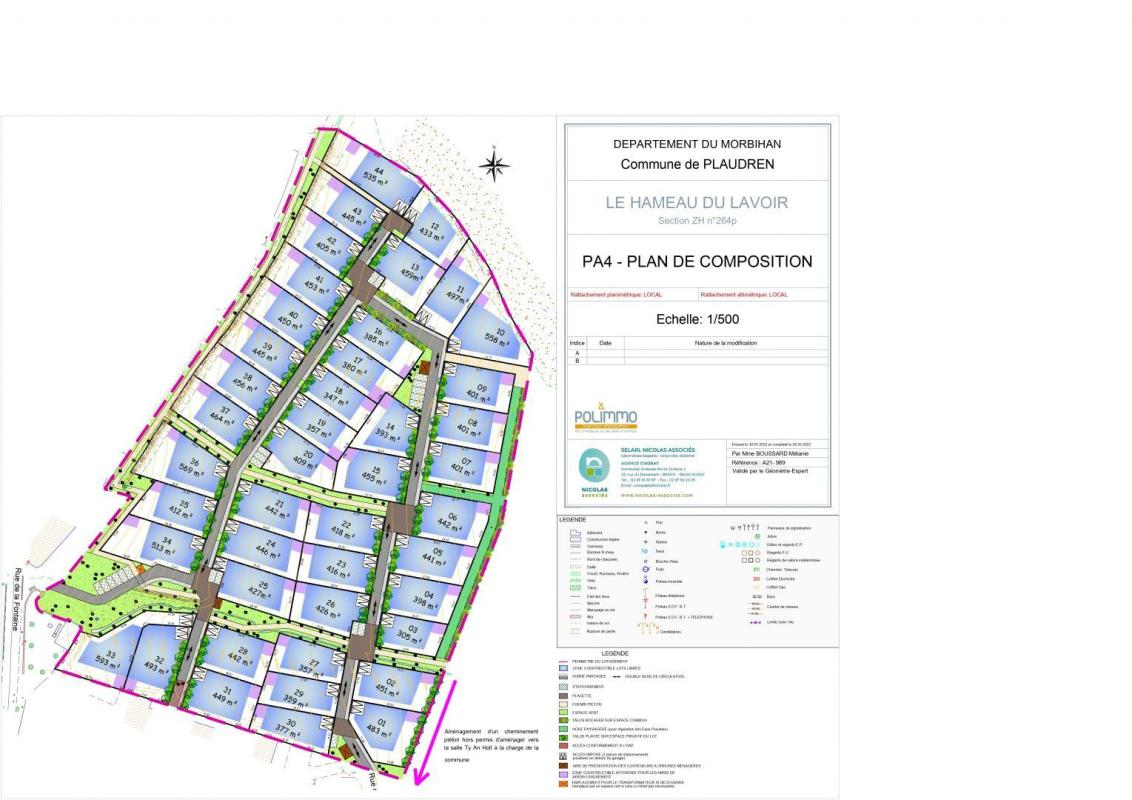
Task: Click lot 25 labeled 427 m²
Action: tap(260, 589)
